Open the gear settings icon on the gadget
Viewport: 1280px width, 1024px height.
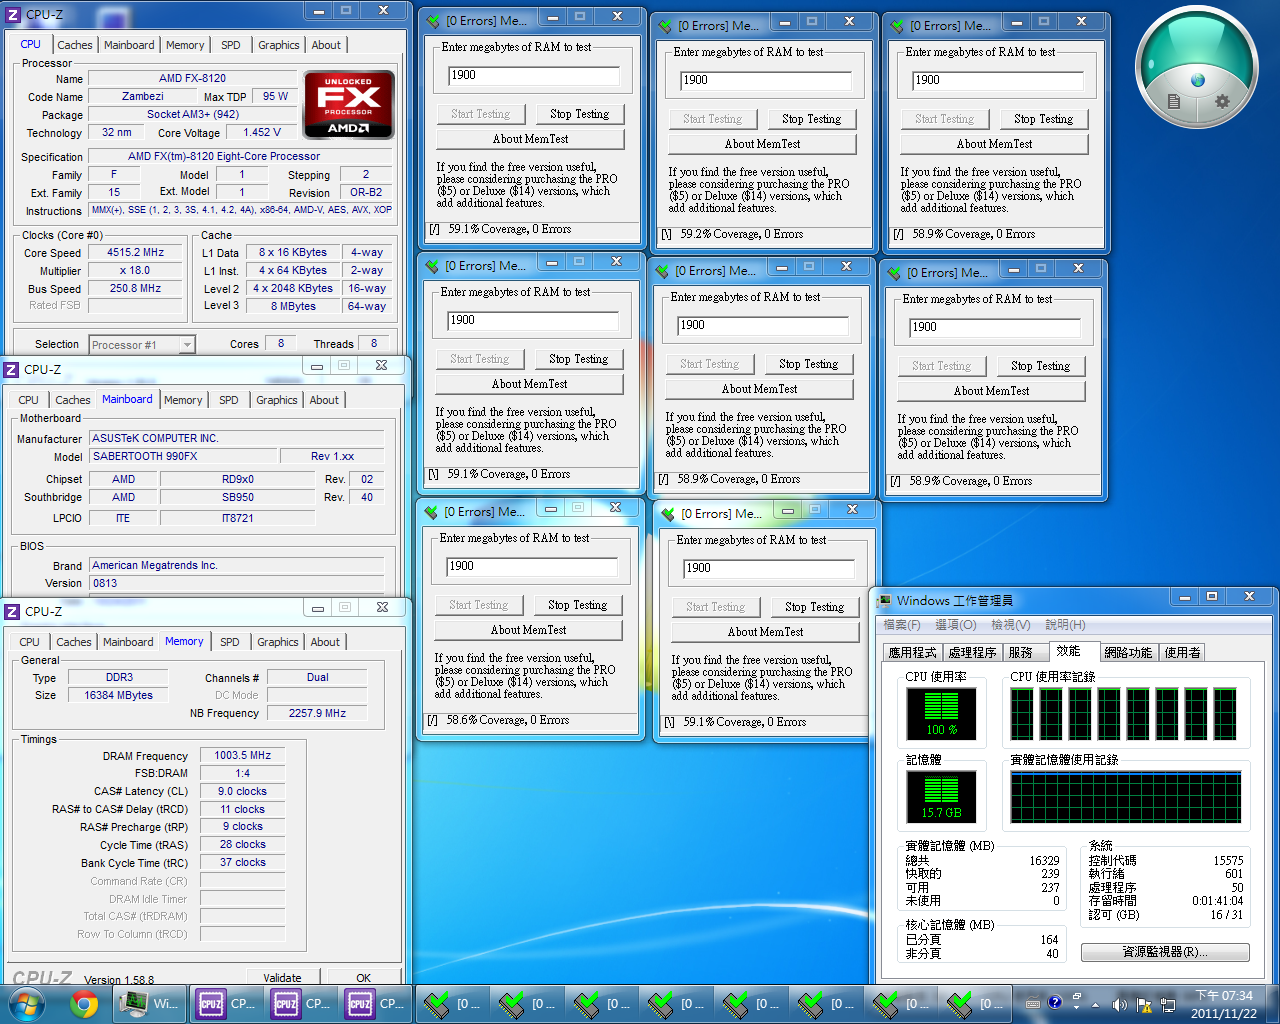(x=1221, y=101)
